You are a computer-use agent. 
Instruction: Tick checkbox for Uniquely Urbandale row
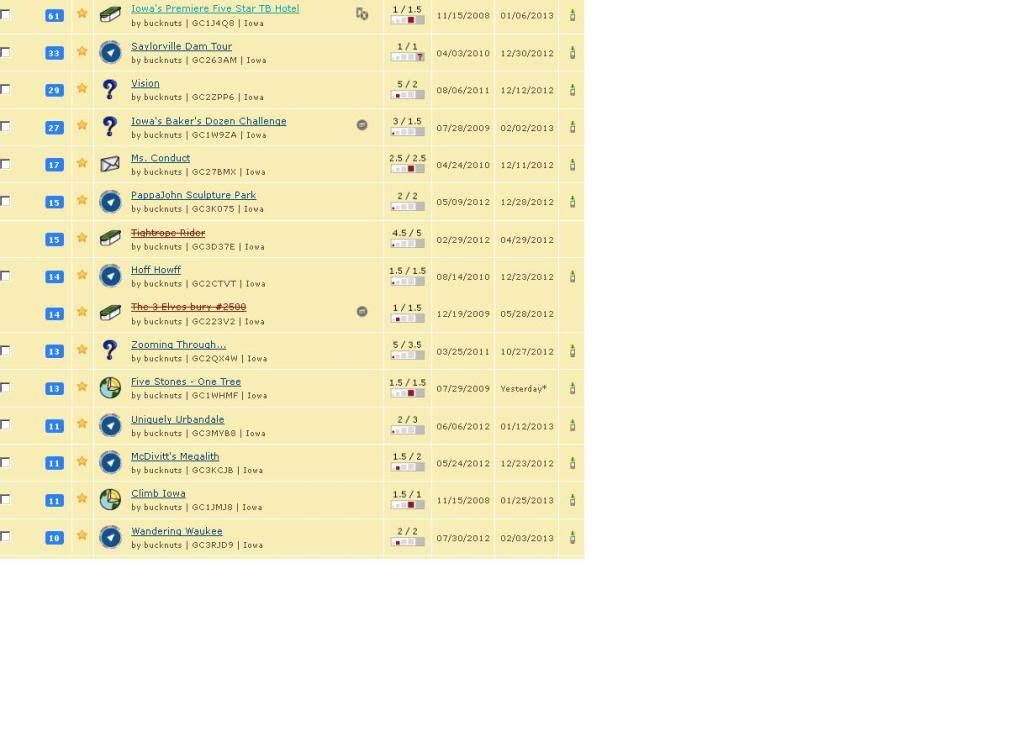tap(5, 425)
